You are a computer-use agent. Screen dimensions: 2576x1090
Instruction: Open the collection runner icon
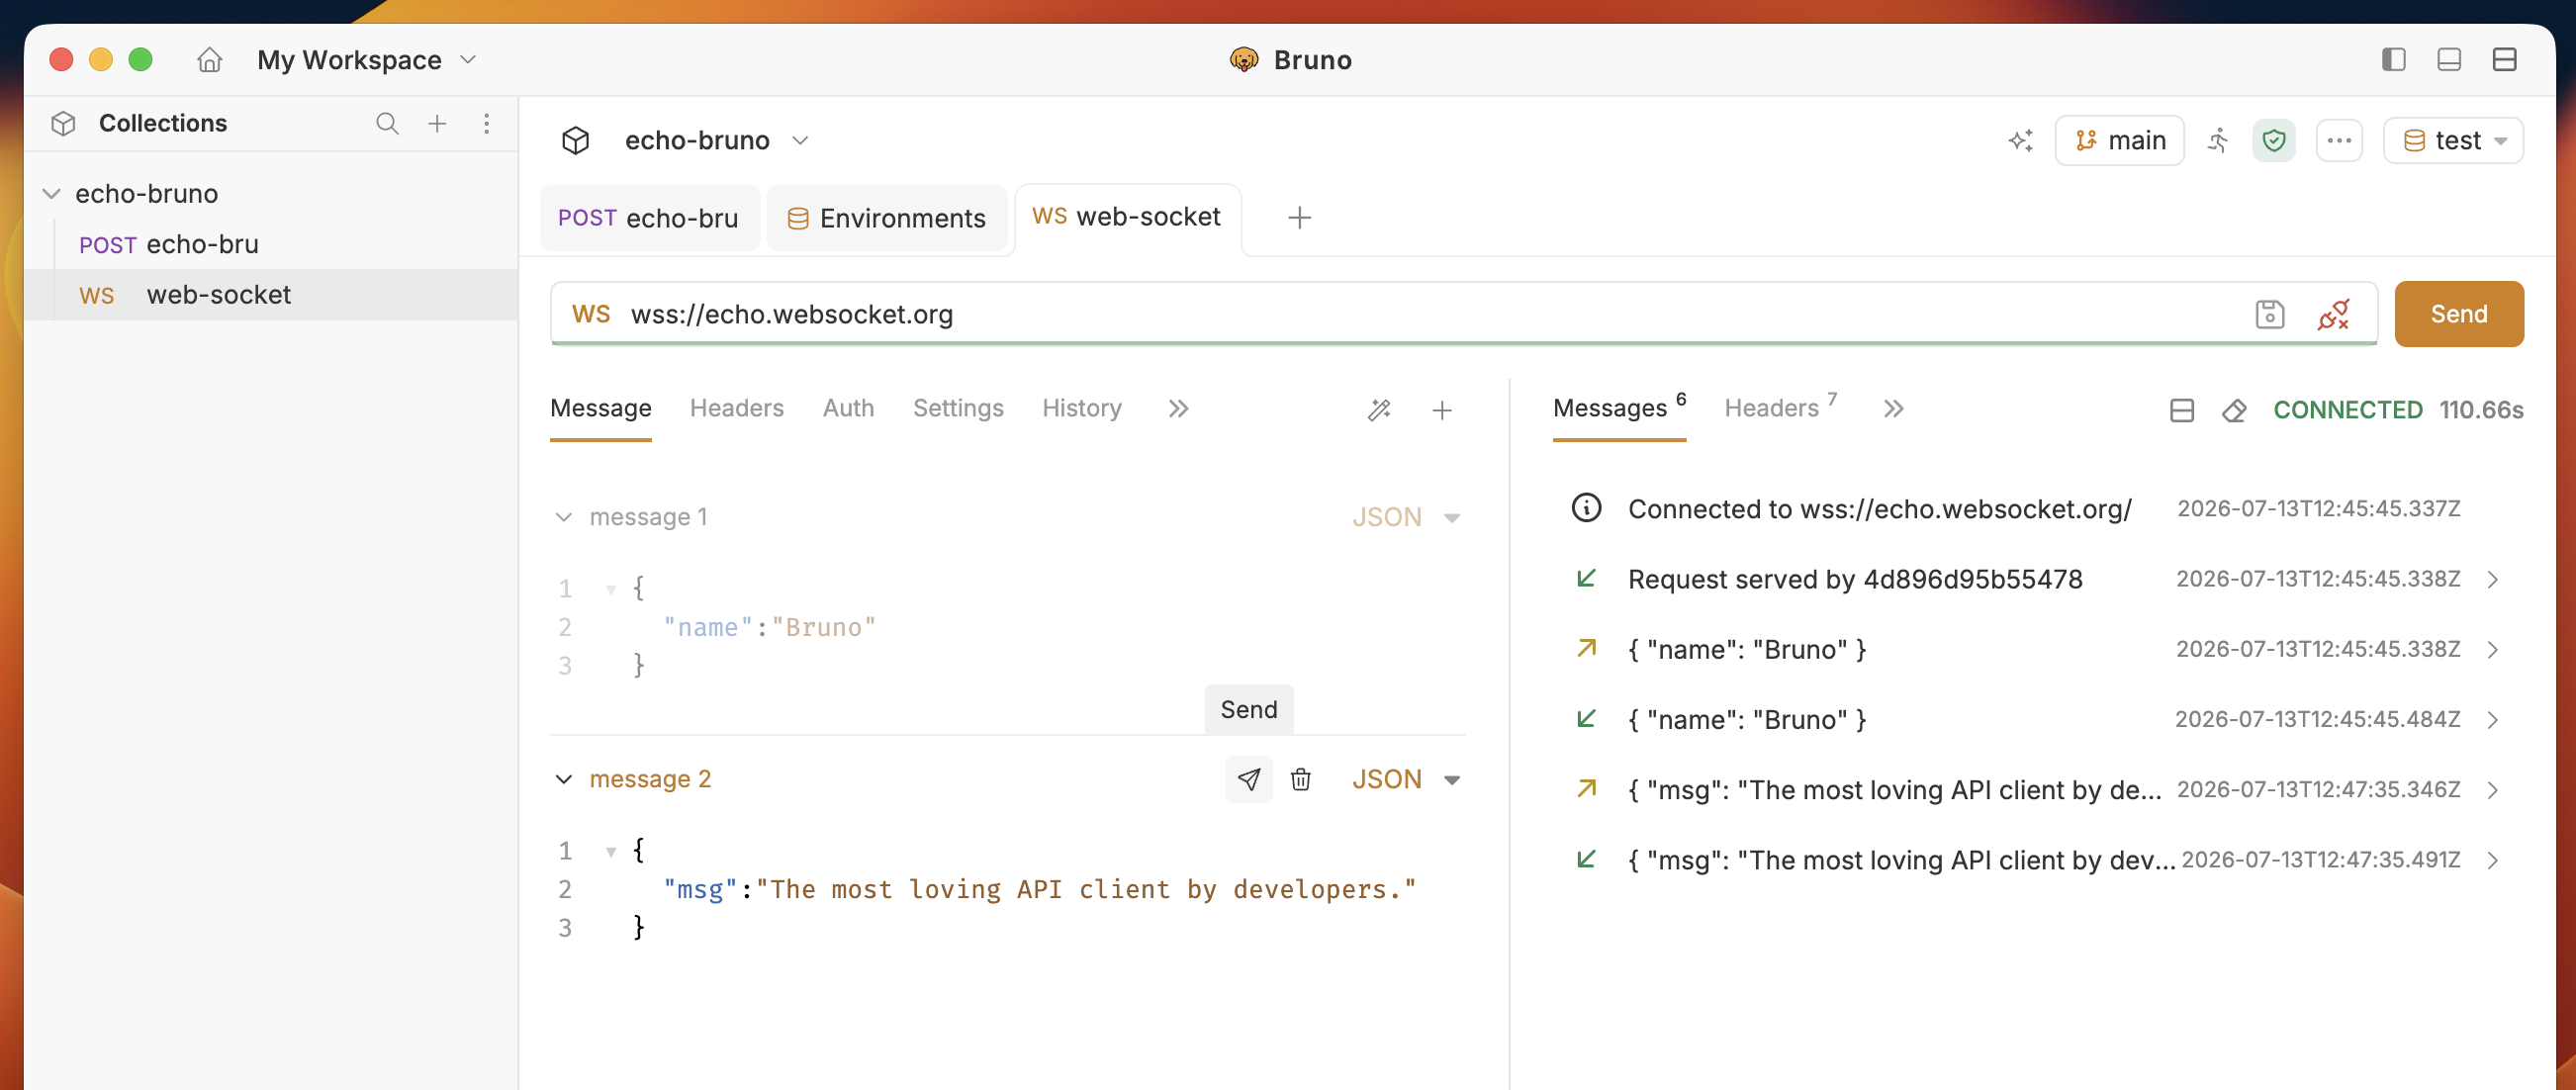(2218, 140)
